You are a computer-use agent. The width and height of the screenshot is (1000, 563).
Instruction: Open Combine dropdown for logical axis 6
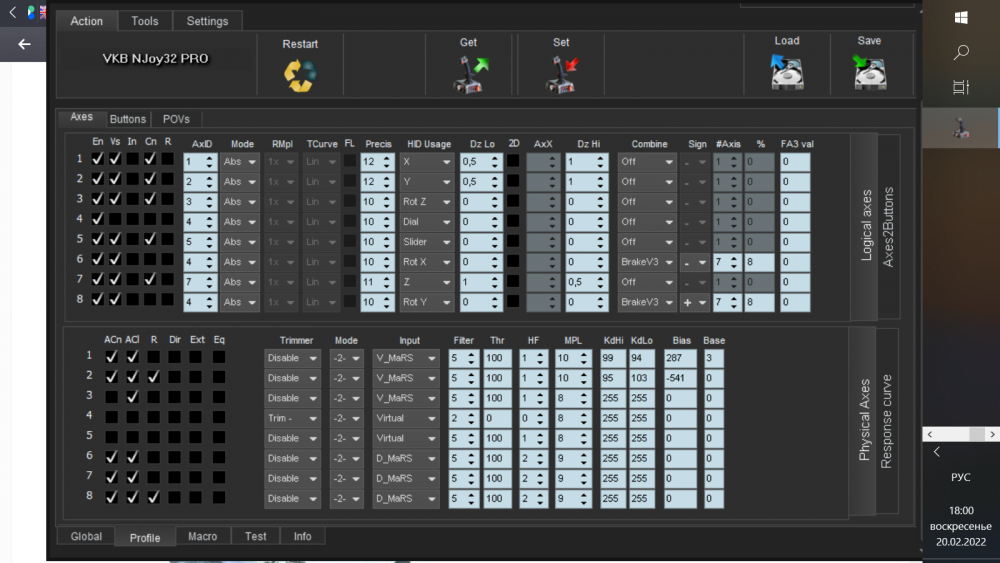pos(647,262)
